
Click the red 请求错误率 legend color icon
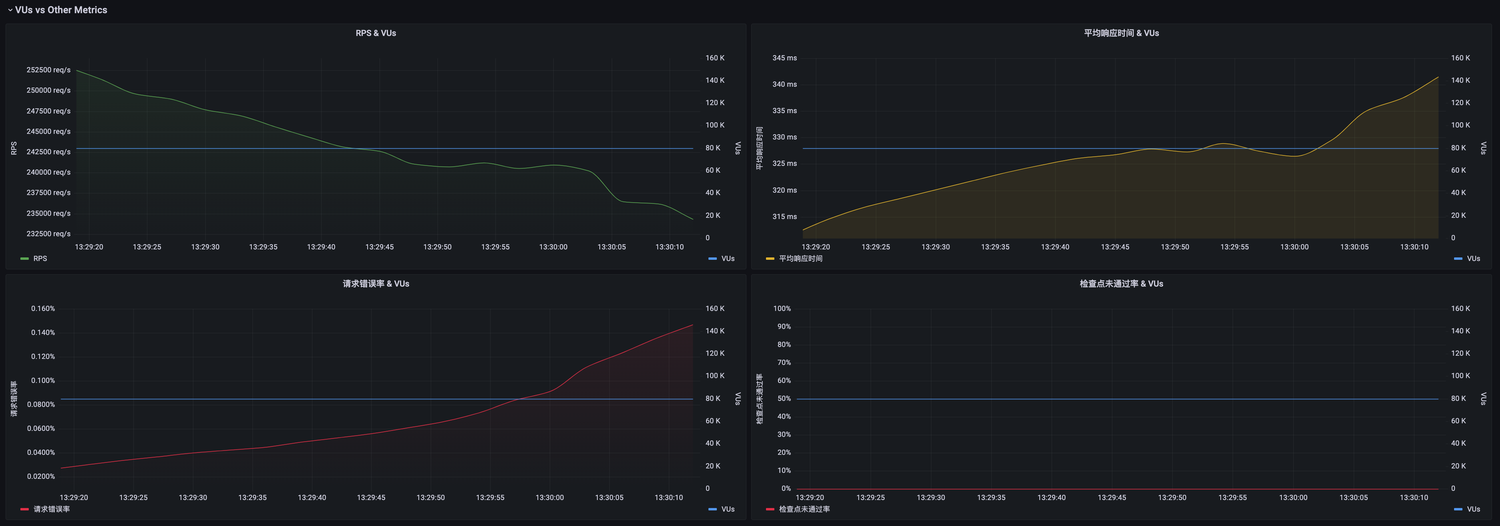25,509
